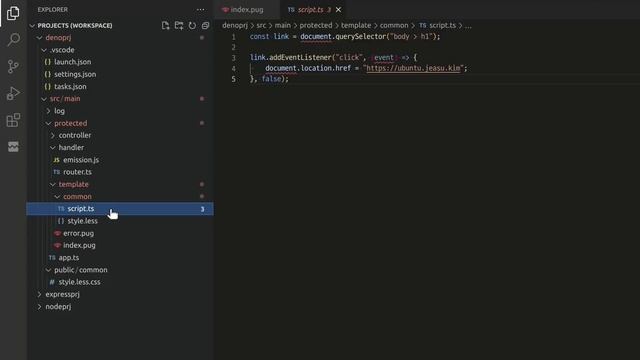Open error.pug file
Screen dimensions: 640x360
[78, 233]
